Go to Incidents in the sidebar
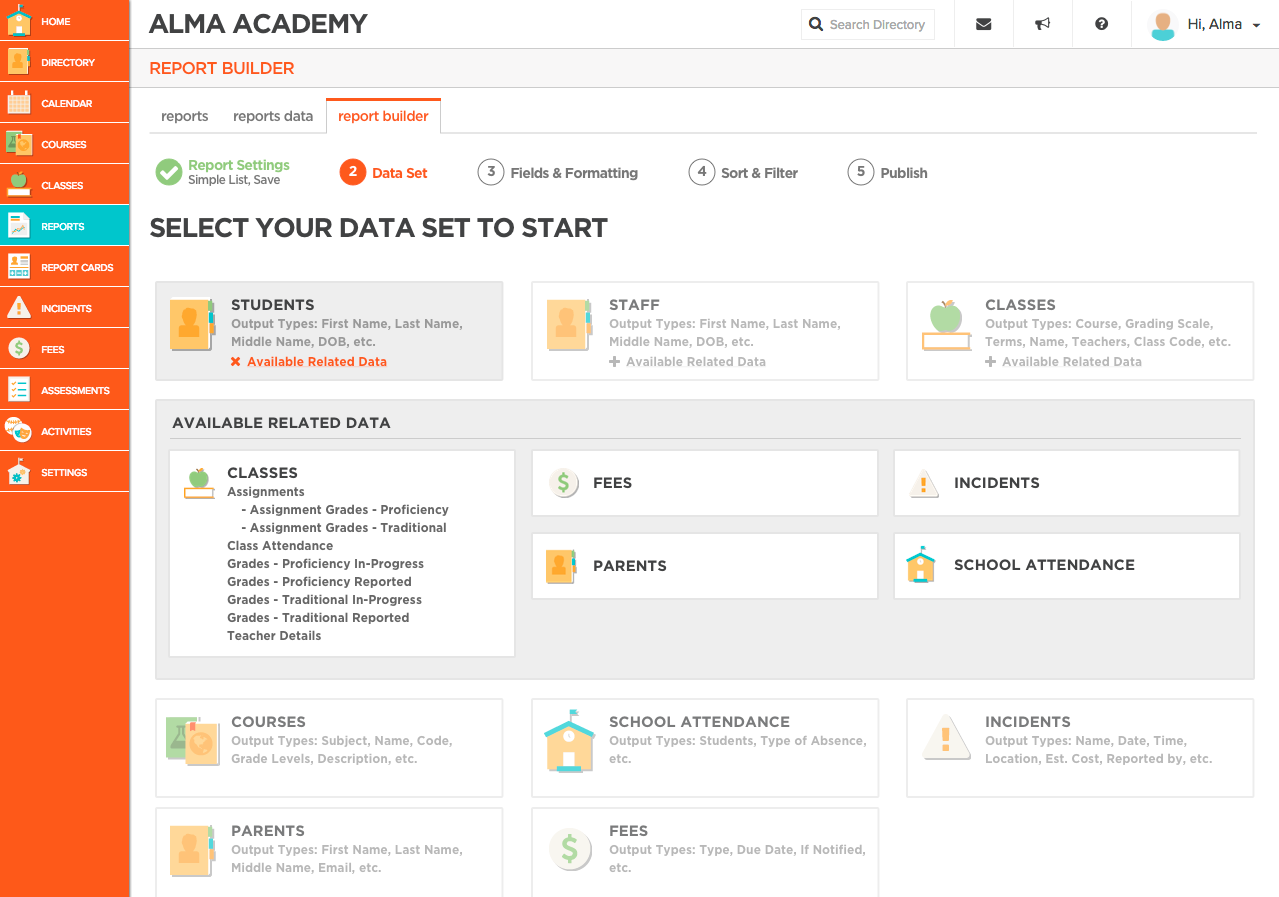 tap(65, 308)
